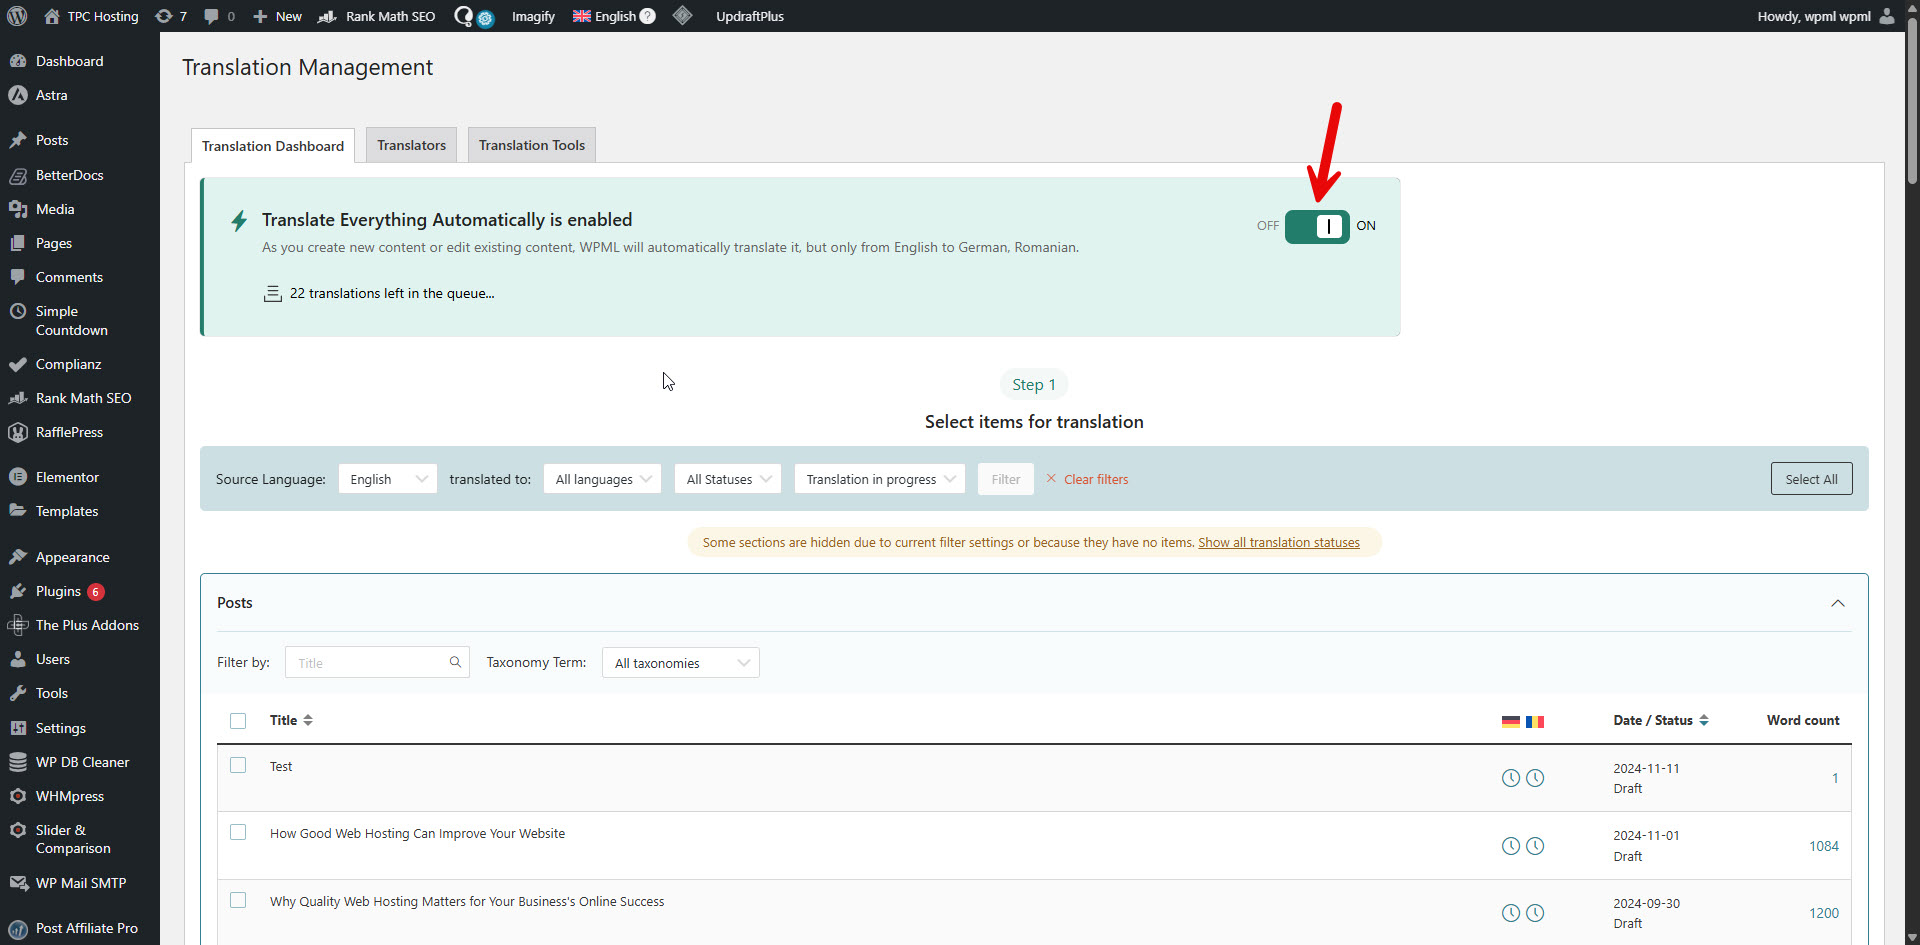Open the Elementor sidebar menu item
Screen dimensions: 1920x945
point(67,477)
